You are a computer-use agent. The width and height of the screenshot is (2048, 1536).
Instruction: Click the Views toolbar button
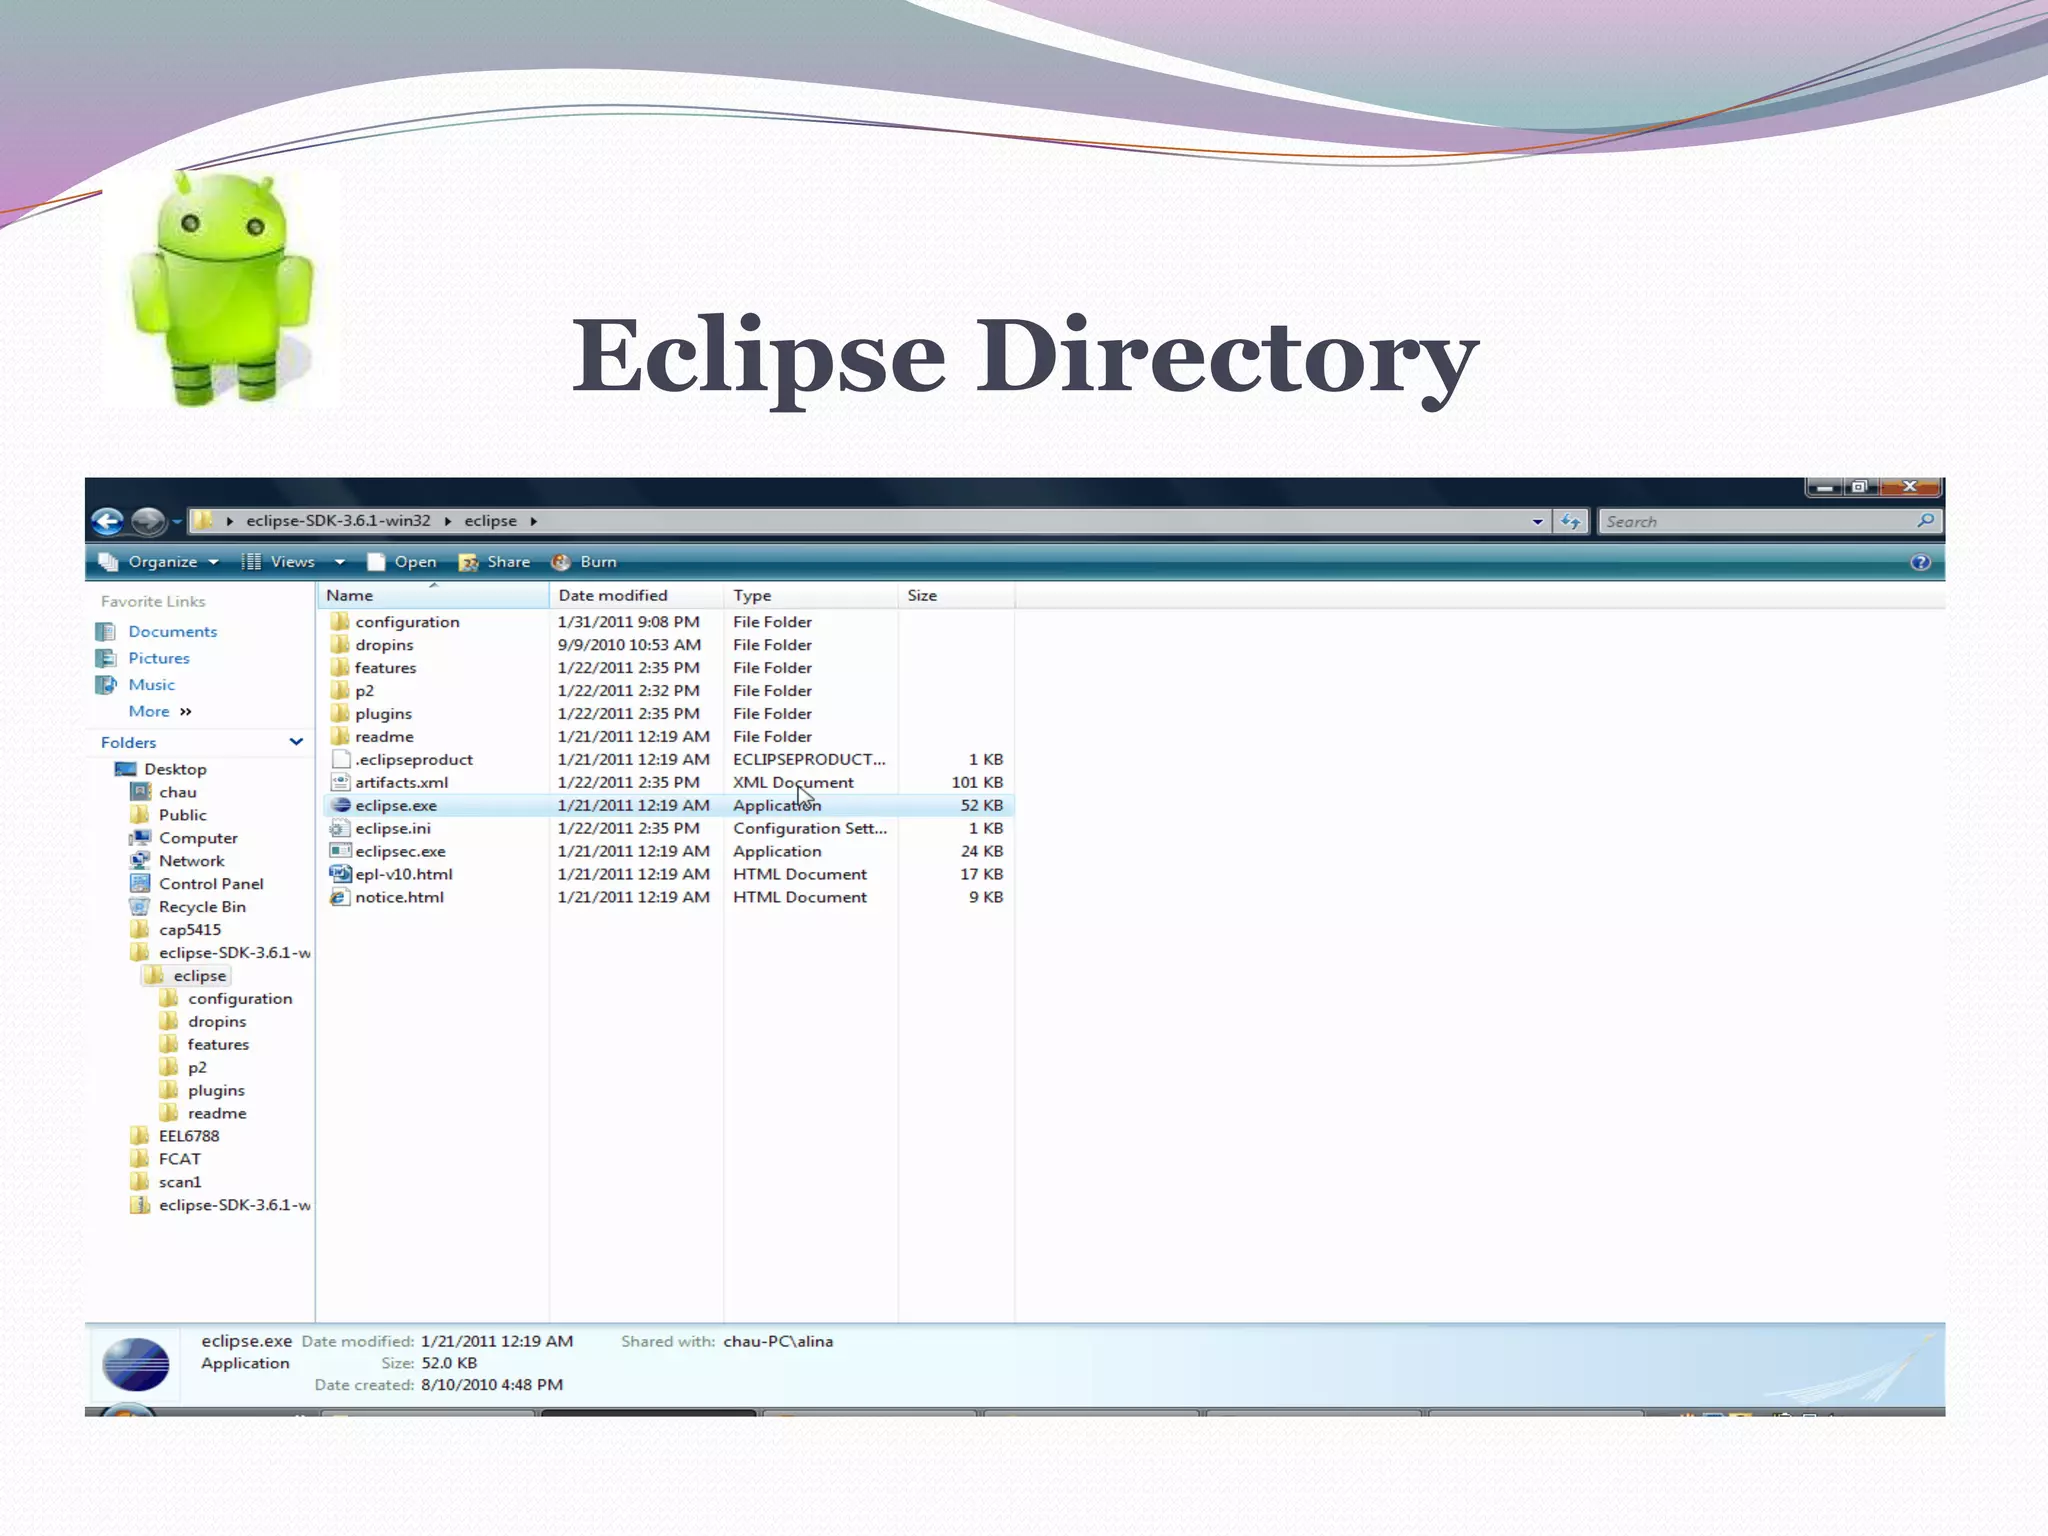coord(279,562)
